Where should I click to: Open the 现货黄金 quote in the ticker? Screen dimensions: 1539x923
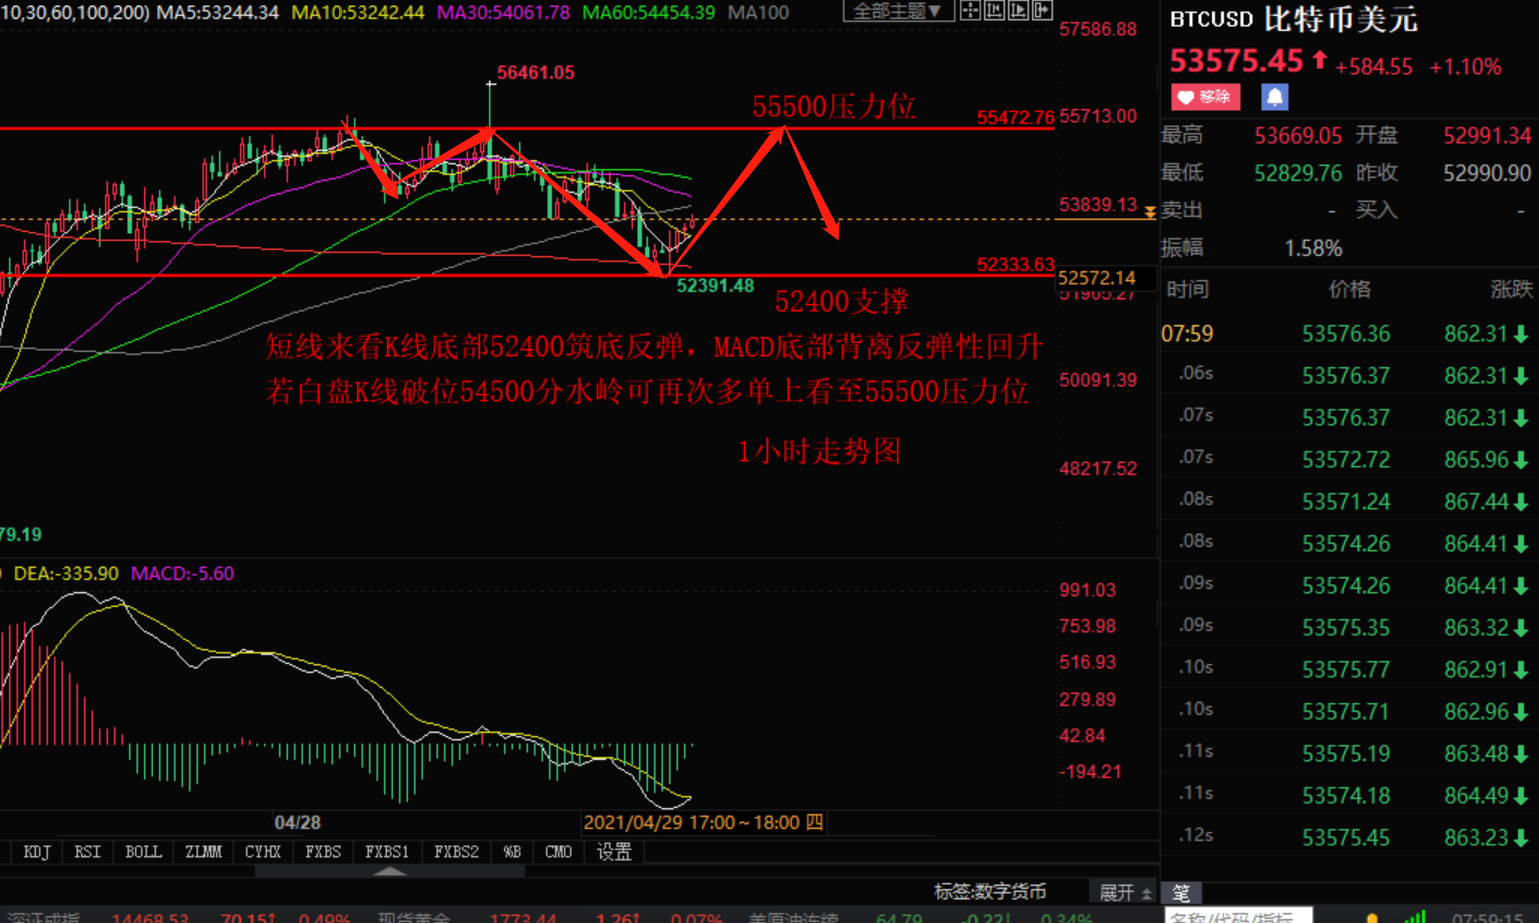416,918
